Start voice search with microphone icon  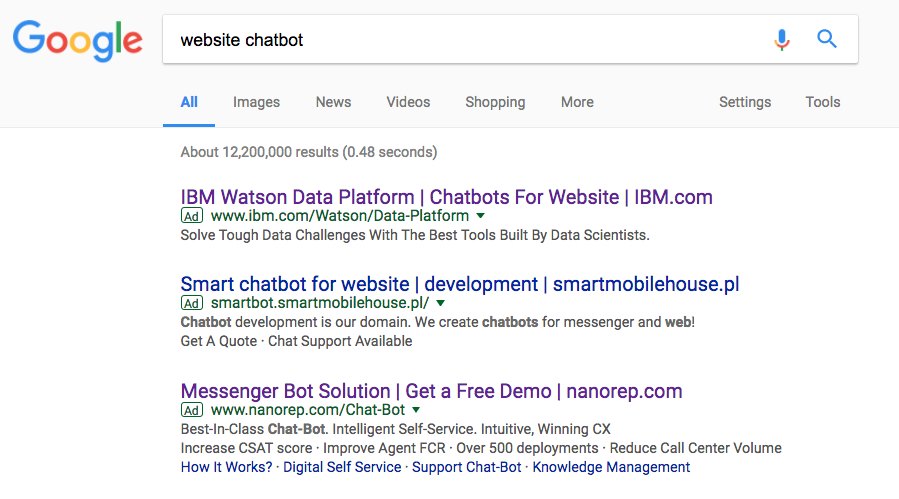pos(782,40)
